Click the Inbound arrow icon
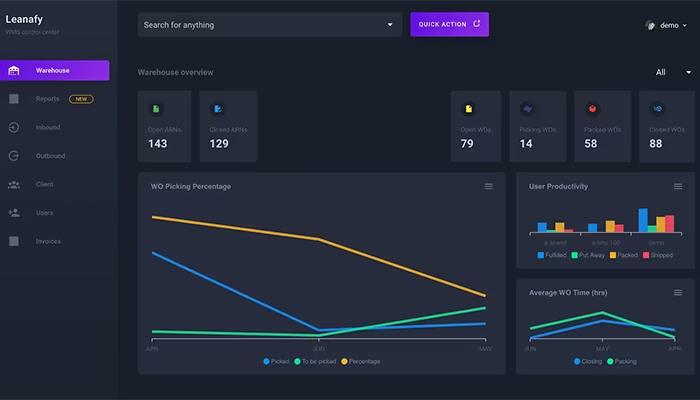The width and height of the screenshot is (700, 400). click(x=14, y=127)
